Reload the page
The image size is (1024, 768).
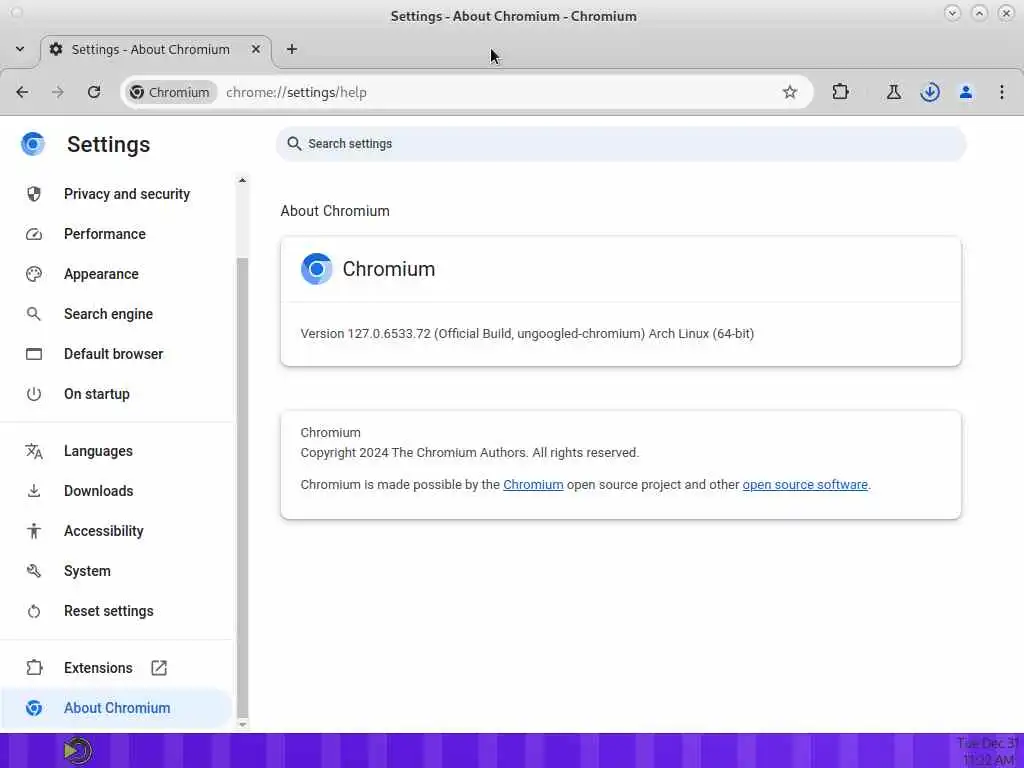click(94, 92)
